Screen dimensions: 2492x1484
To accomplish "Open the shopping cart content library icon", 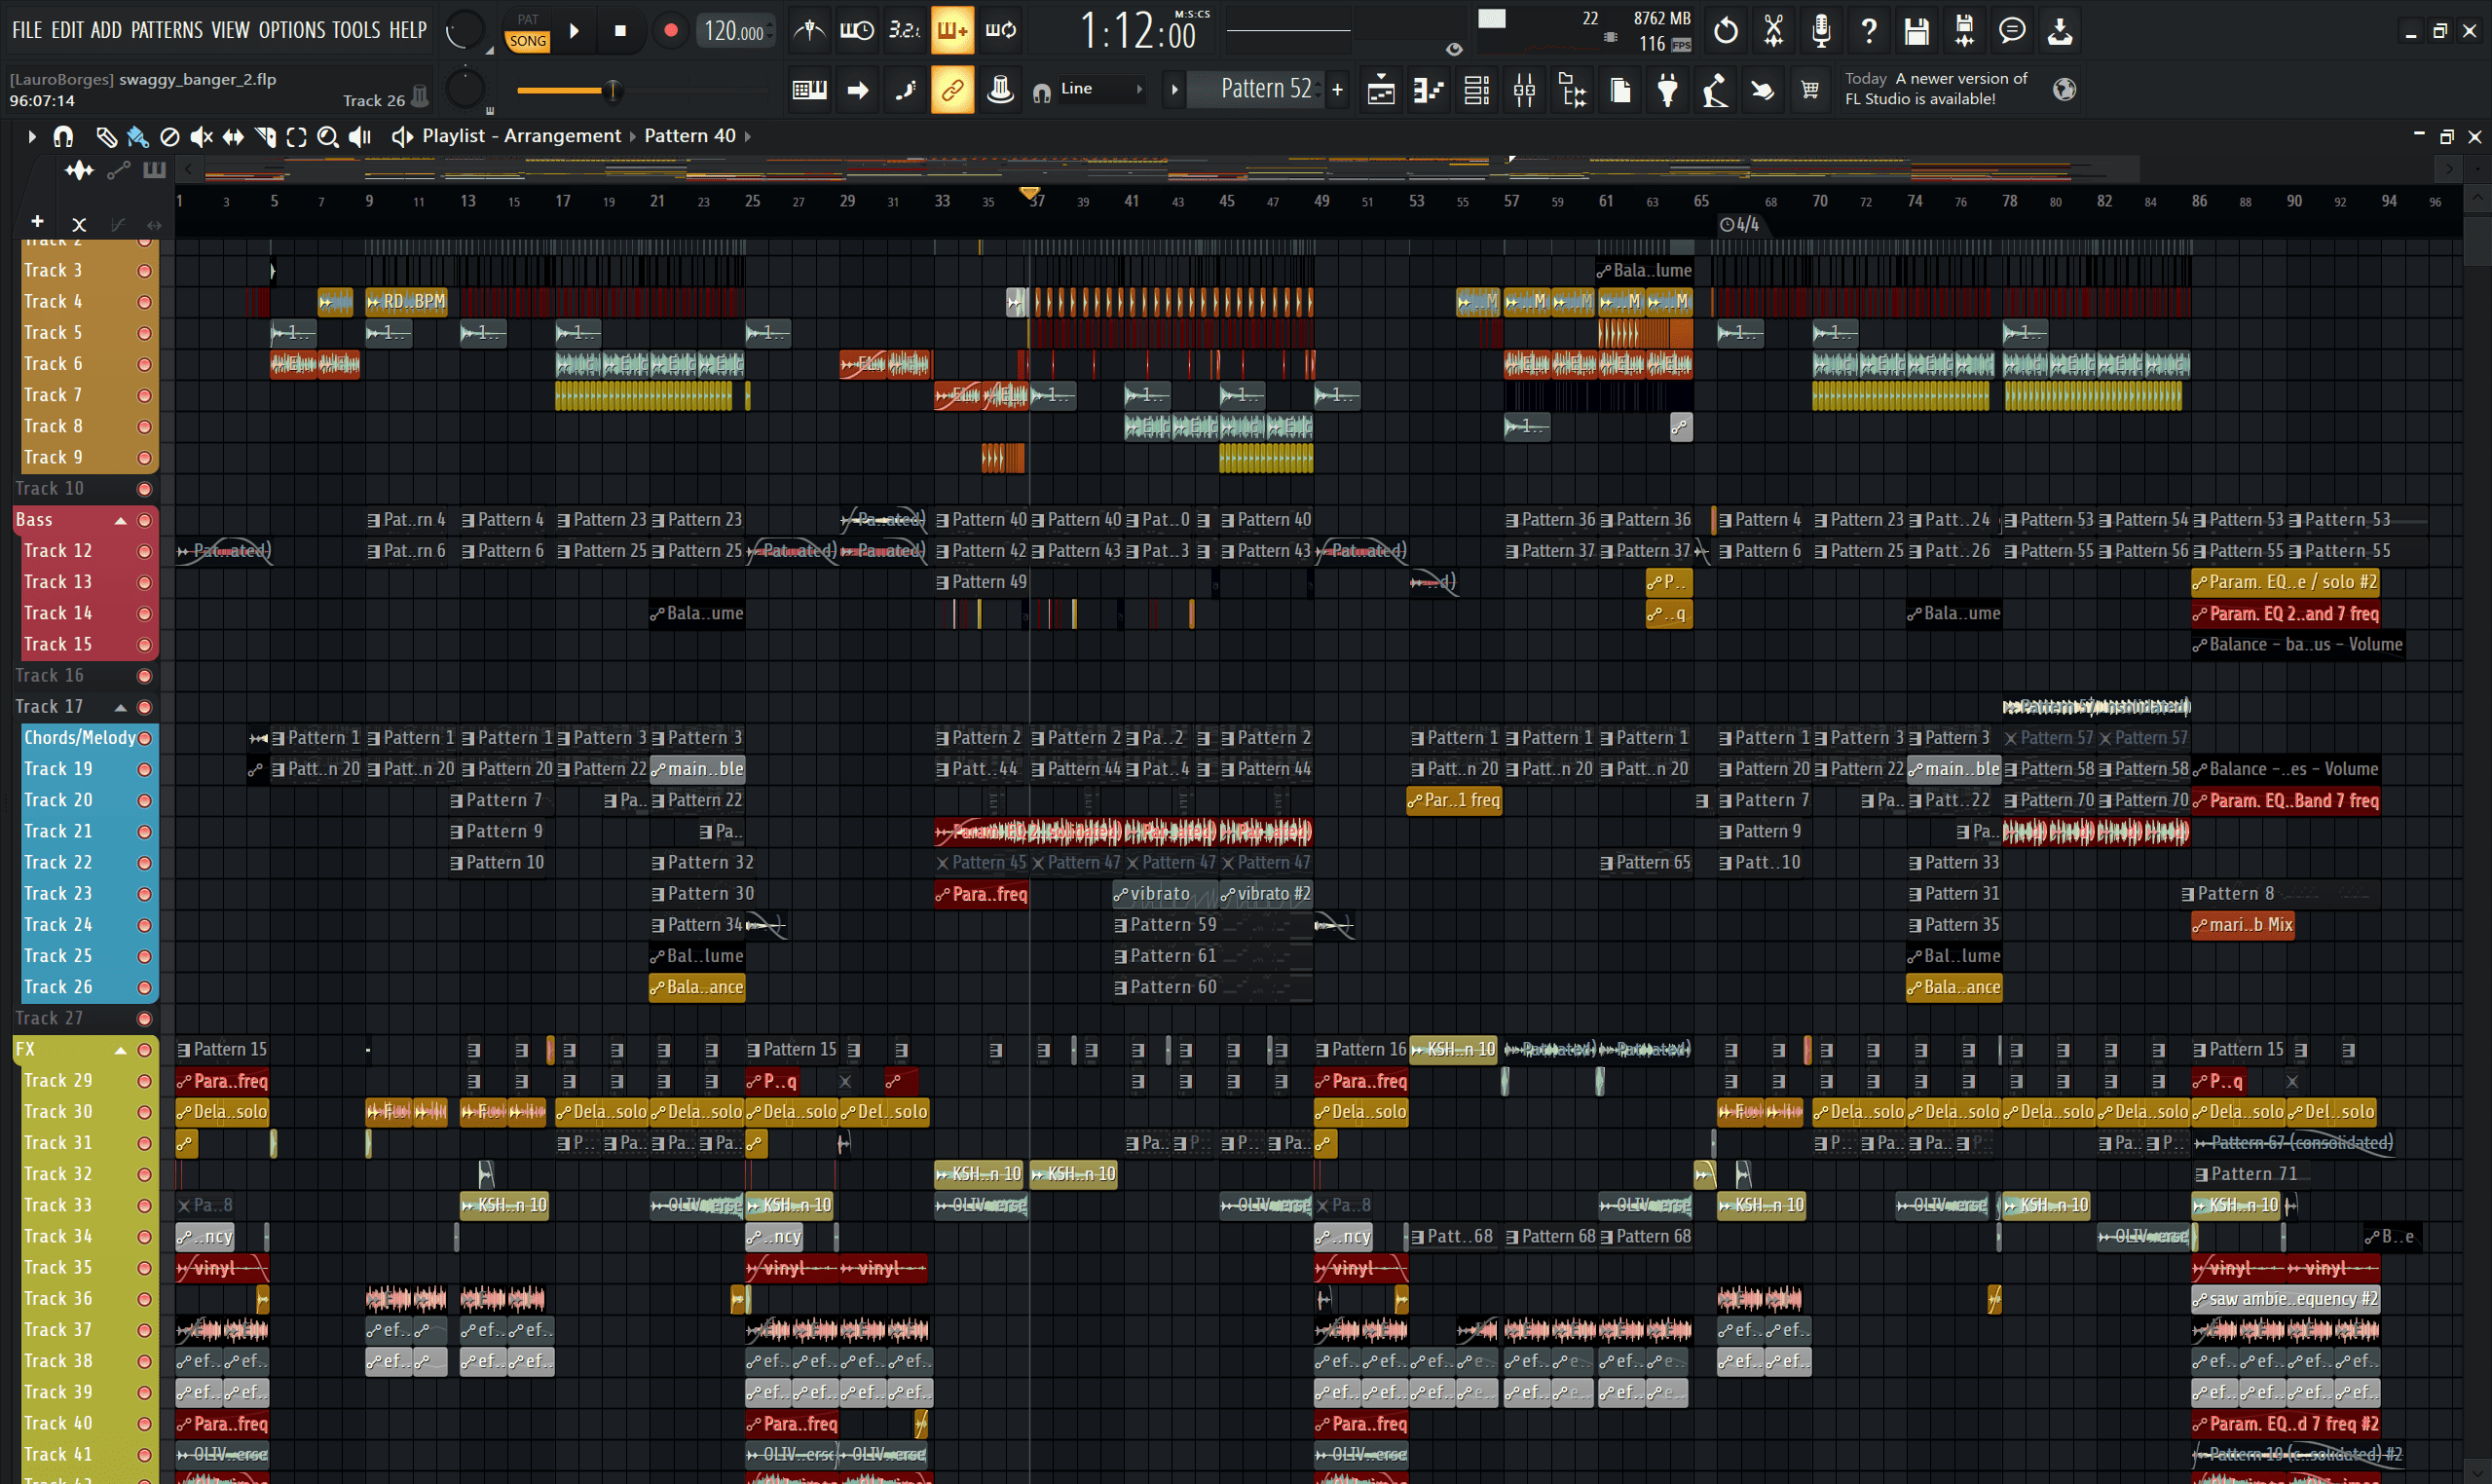I will 1810,90.
